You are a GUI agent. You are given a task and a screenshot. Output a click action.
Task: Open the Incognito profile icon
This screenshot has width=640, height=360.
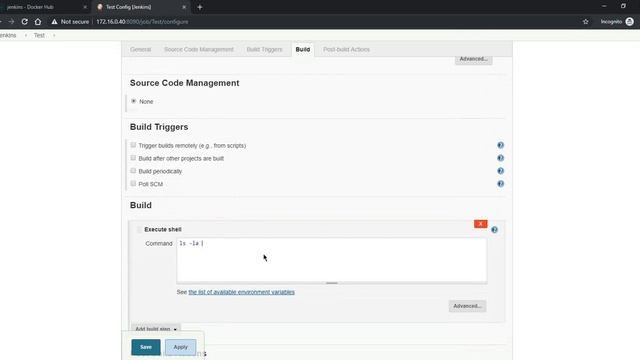[x=629, y=22]
